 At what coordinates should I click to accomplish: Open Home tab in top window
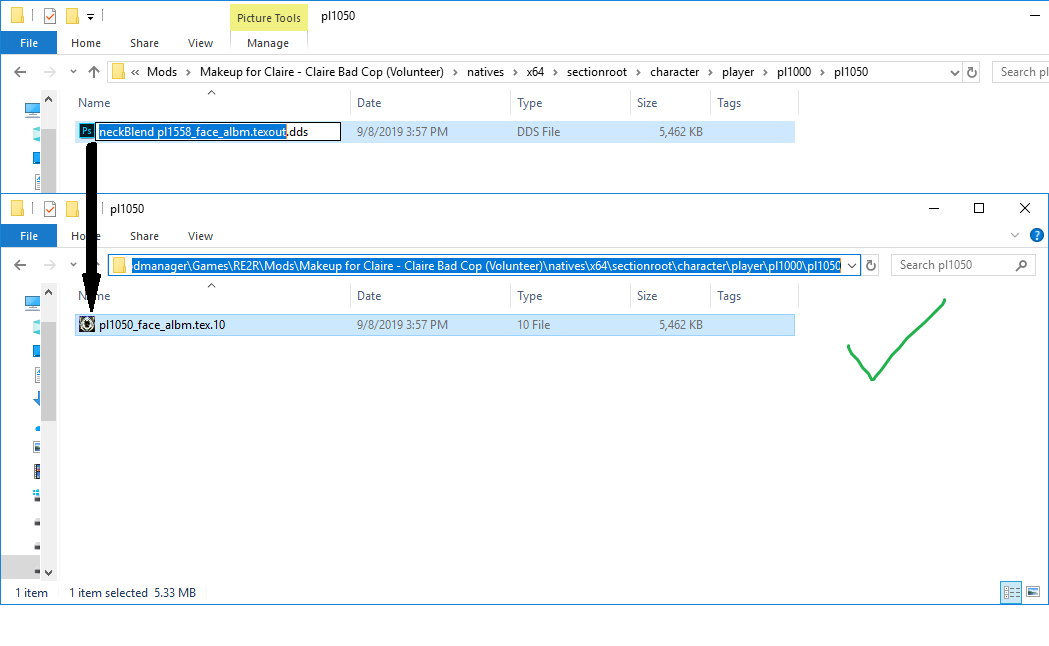click(x=86, y=43)
